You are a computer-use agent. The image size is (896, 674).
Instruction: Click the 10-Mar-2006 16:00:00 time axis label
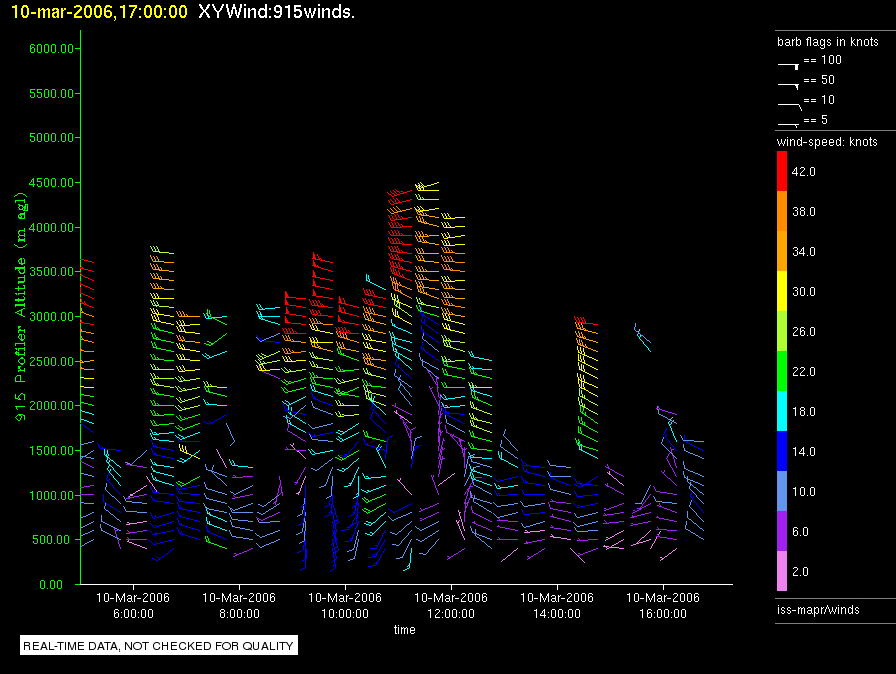coord(662,604)
